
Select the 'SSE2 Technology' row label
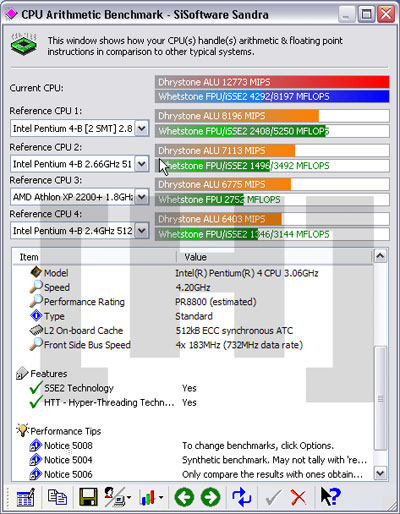[x=79, y=388]
